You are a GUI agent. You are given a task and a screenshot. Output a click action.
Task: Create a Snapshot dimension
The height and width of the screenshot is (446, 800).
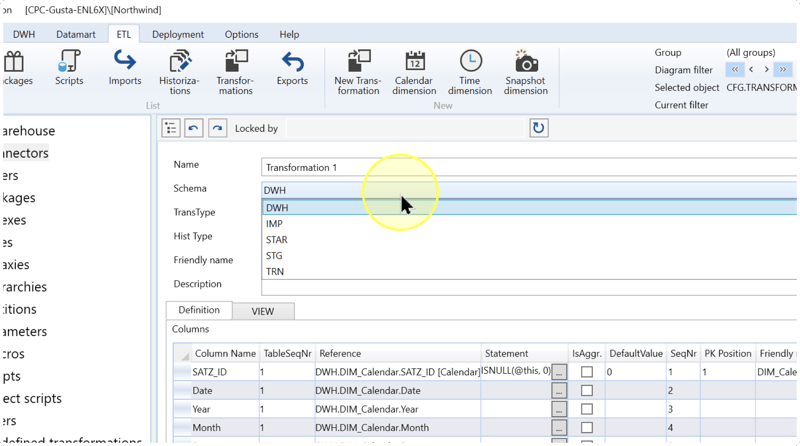pyautogui.click(x=526, y=72)
